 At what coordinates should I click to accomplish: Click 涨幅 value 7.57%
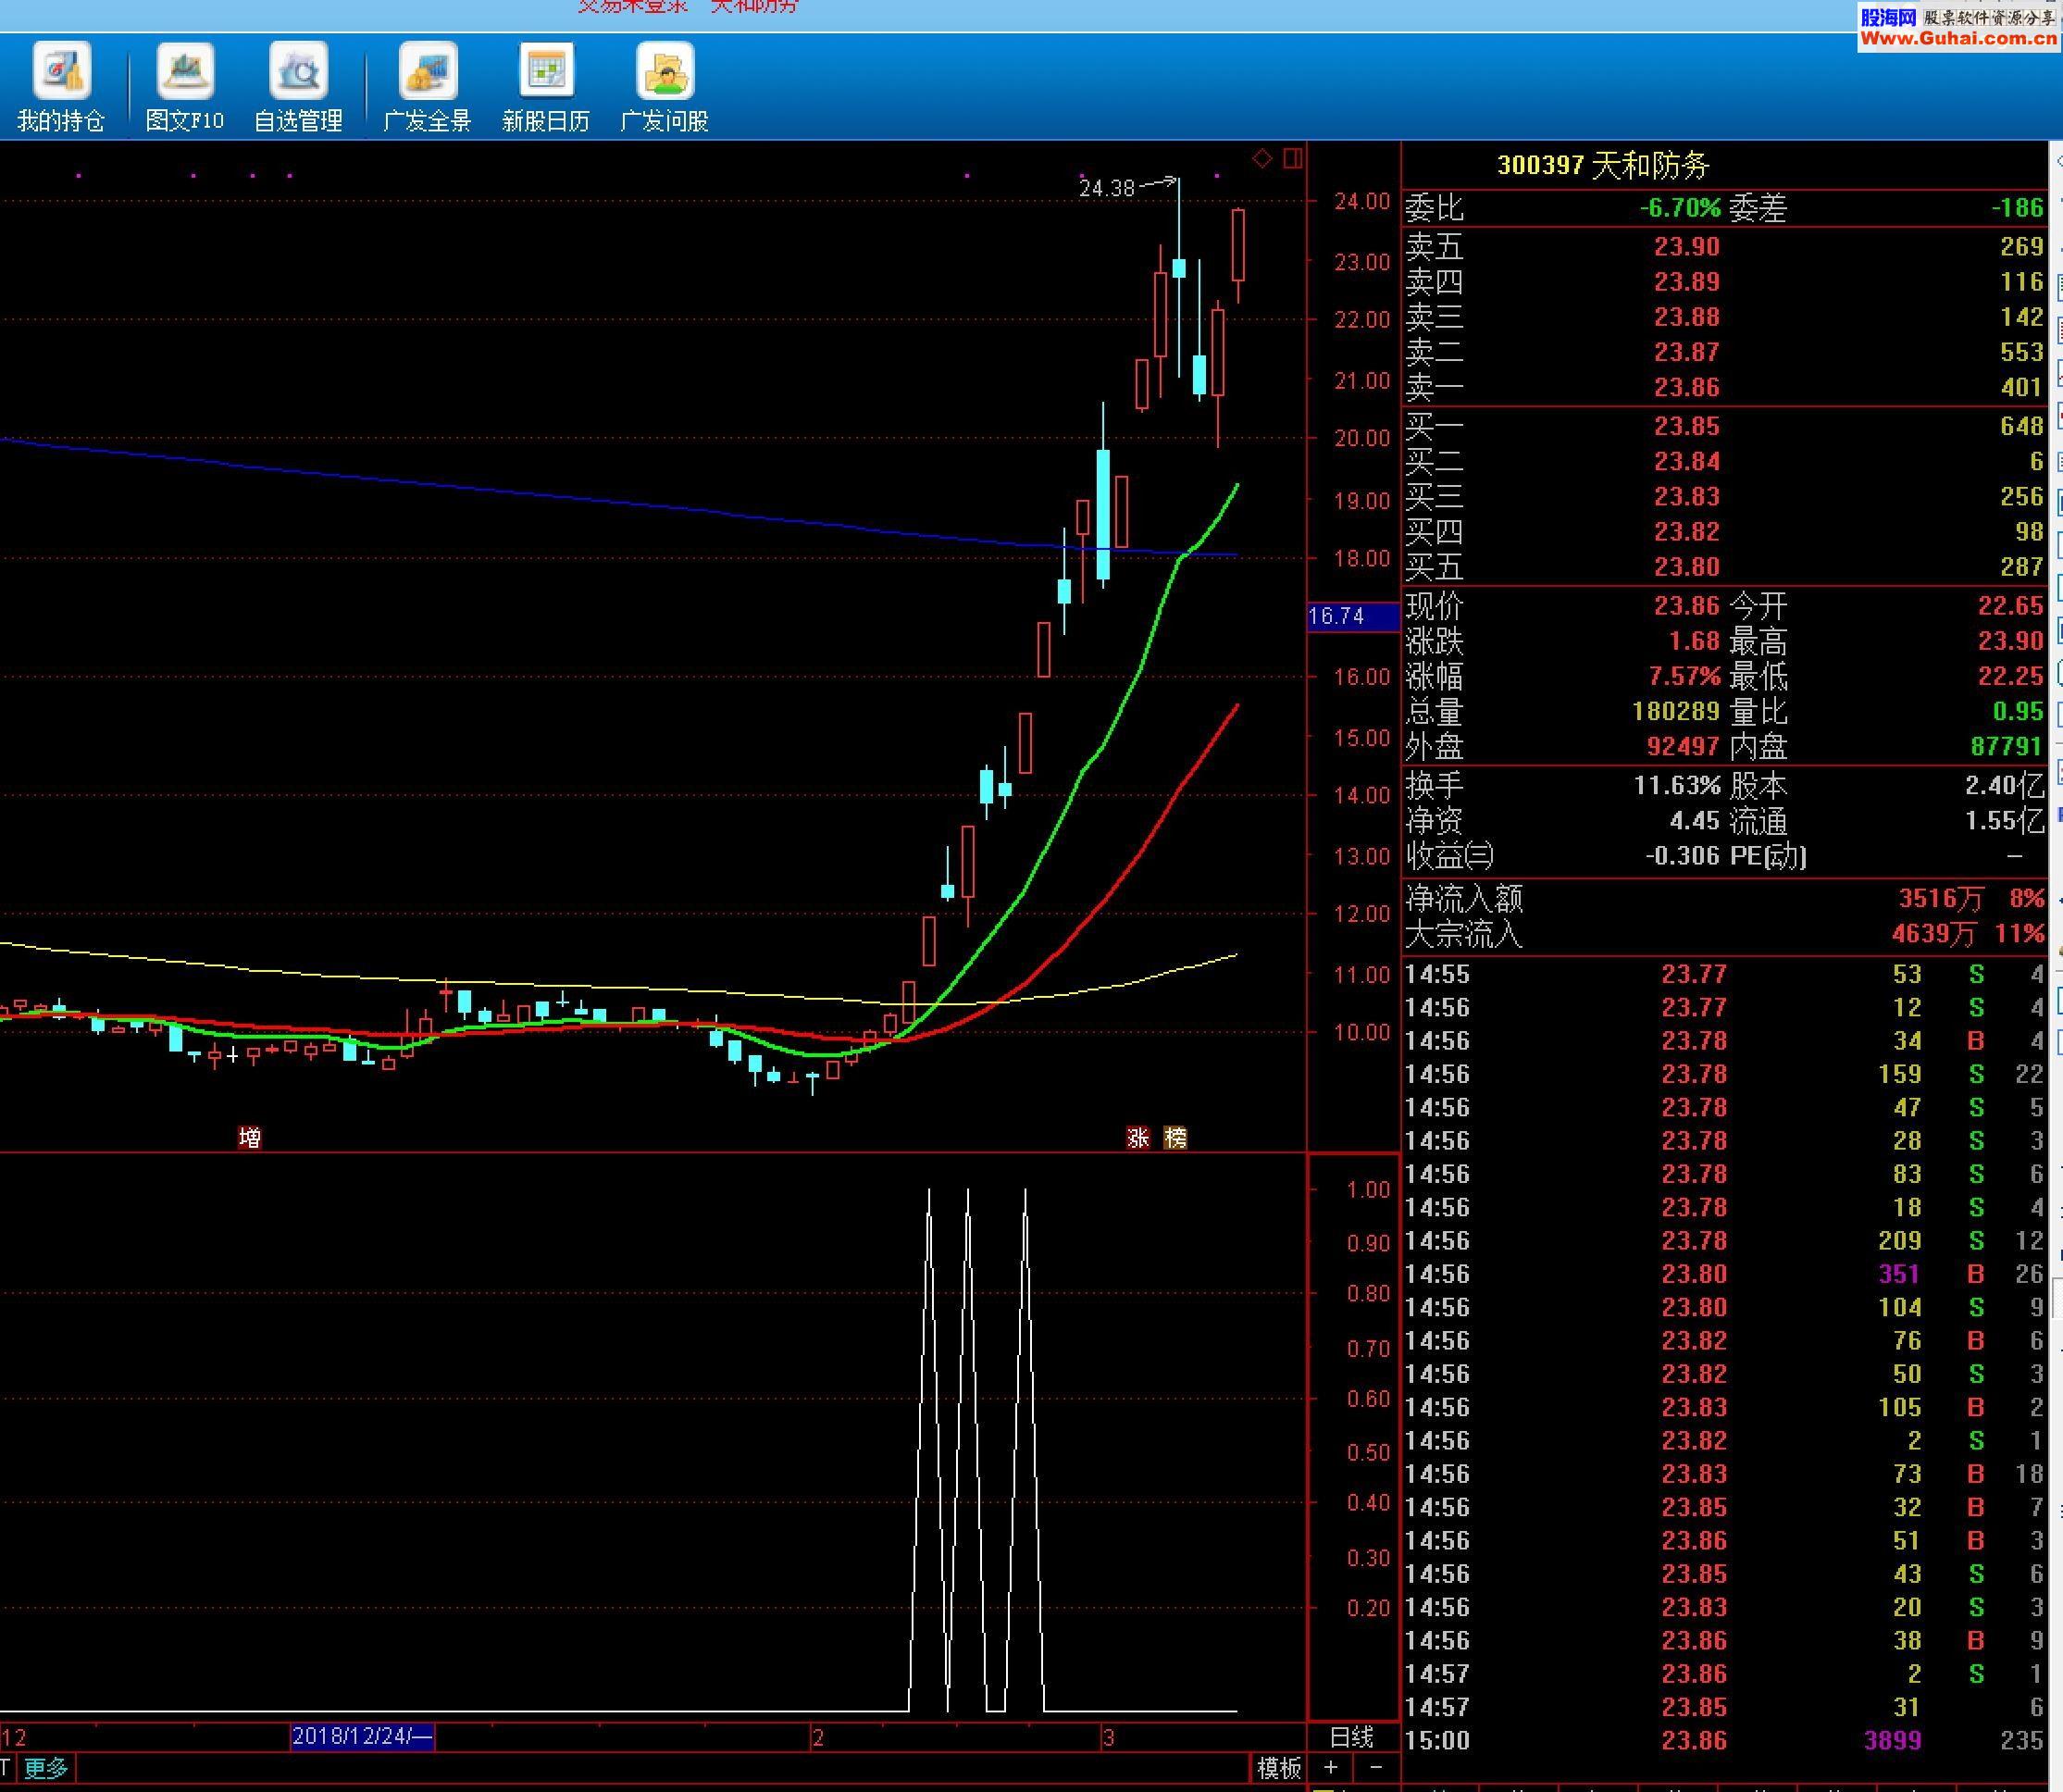point(1684,676)
